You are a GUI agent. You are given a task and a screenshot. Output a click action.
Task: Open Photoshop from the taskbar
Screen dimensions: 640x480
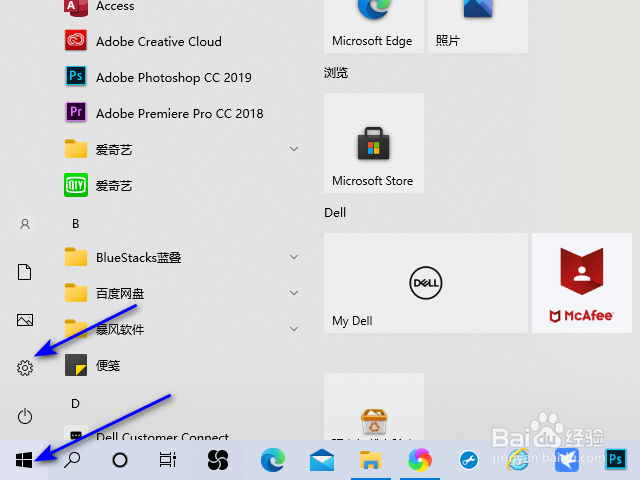coord(616,460)
